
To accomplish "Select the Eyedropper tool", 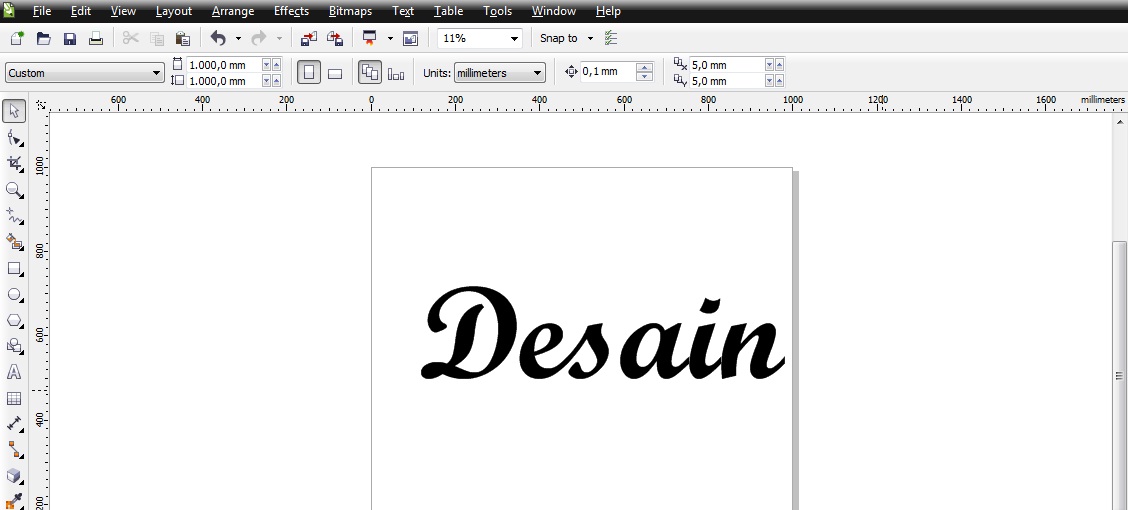I will 14,501.
